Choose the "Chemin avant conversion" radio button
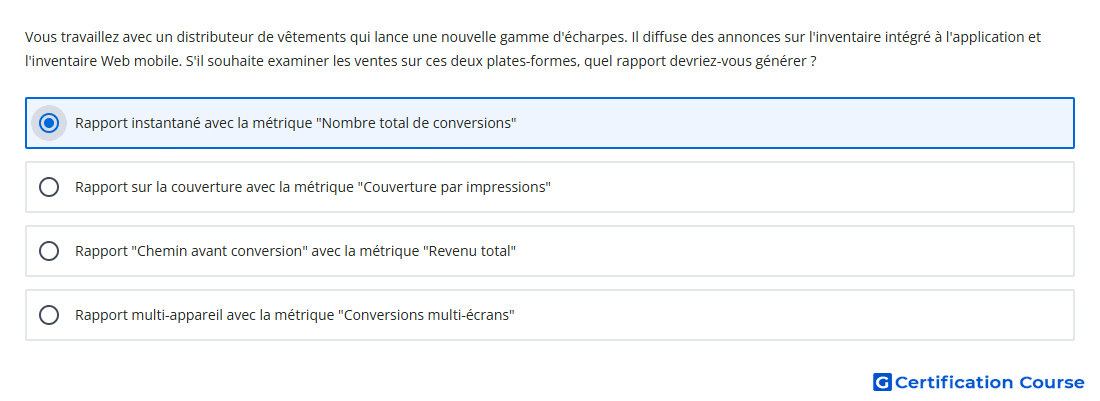 [x=48, y=251]
